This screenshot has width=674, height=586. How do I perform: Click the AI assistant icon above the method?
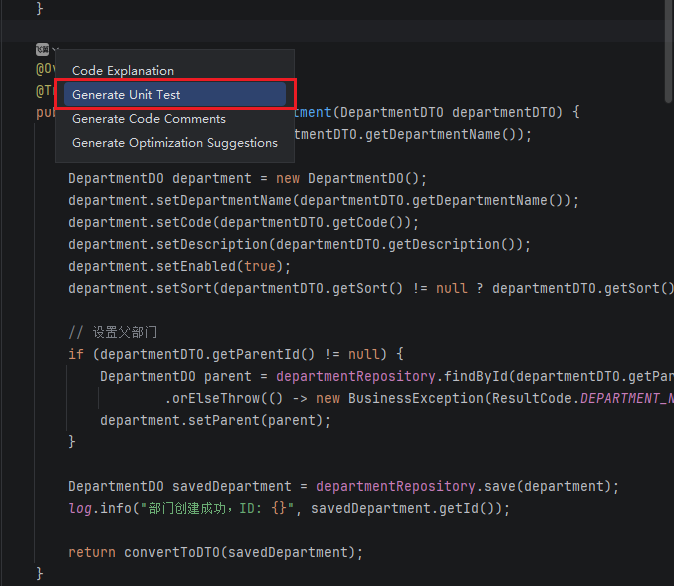click(42, 49)
